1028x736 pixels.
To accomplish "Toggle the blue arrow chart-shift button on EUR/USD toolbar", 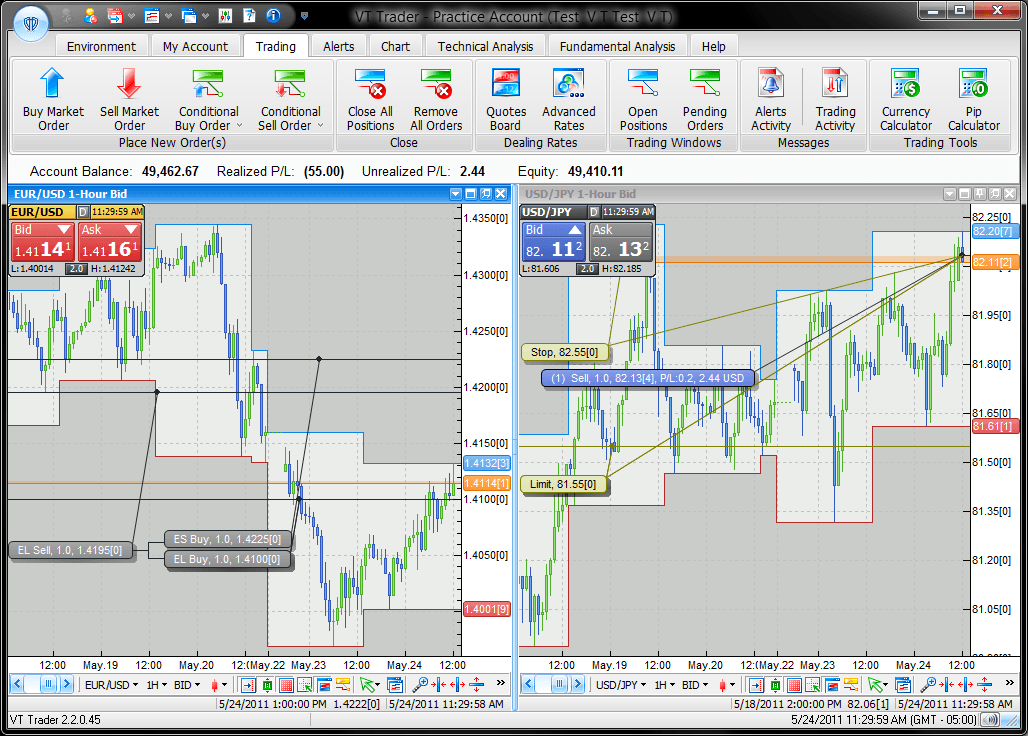I will click(248, 685).
